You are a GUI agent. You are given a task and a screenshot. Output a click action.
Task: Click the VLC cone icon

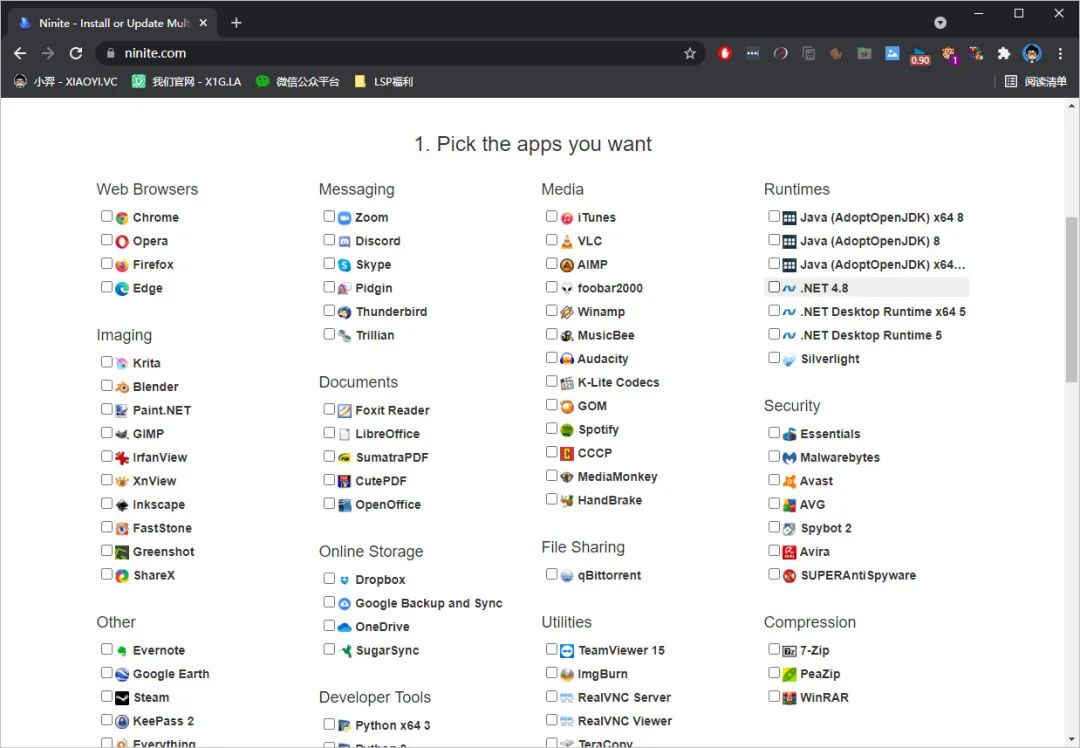coord(567,241)
